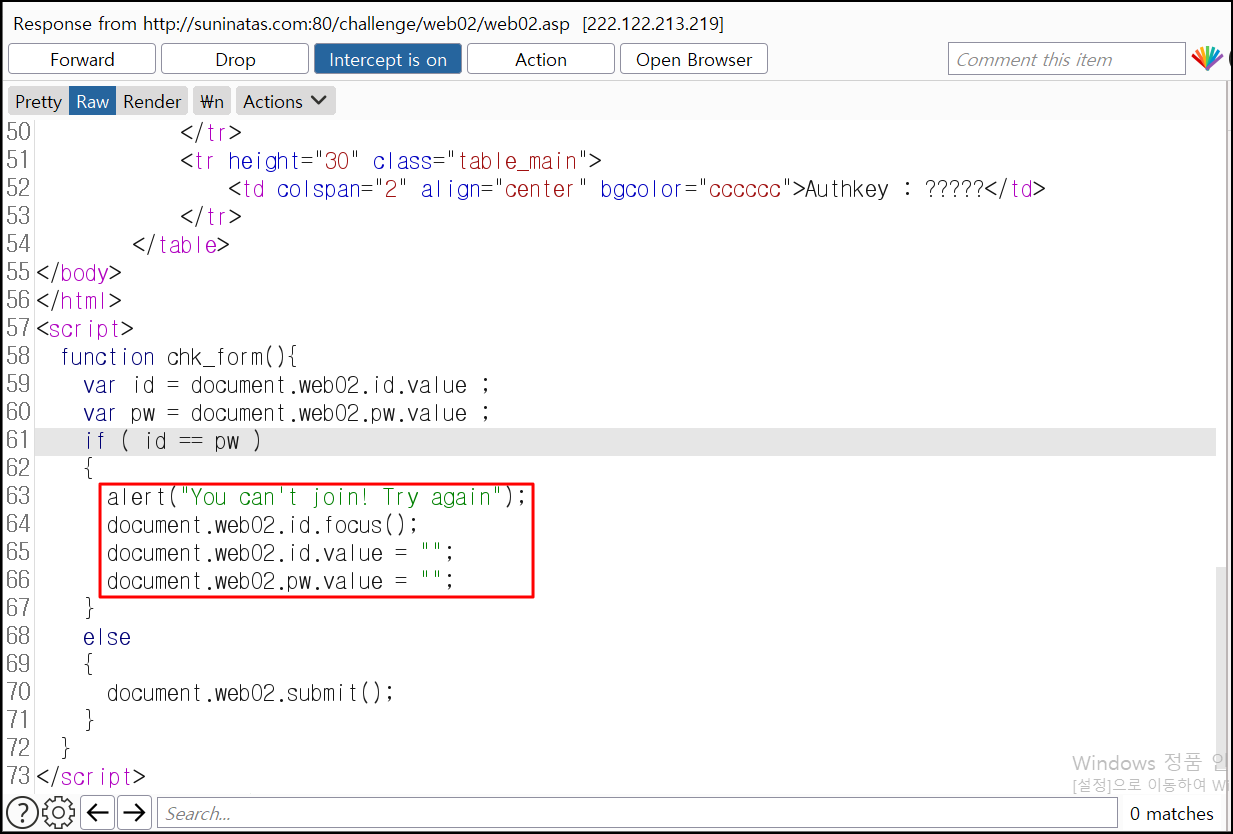Click the Forward button
This screenshot has height=834, width=1233.
click(x=82, y=59)
